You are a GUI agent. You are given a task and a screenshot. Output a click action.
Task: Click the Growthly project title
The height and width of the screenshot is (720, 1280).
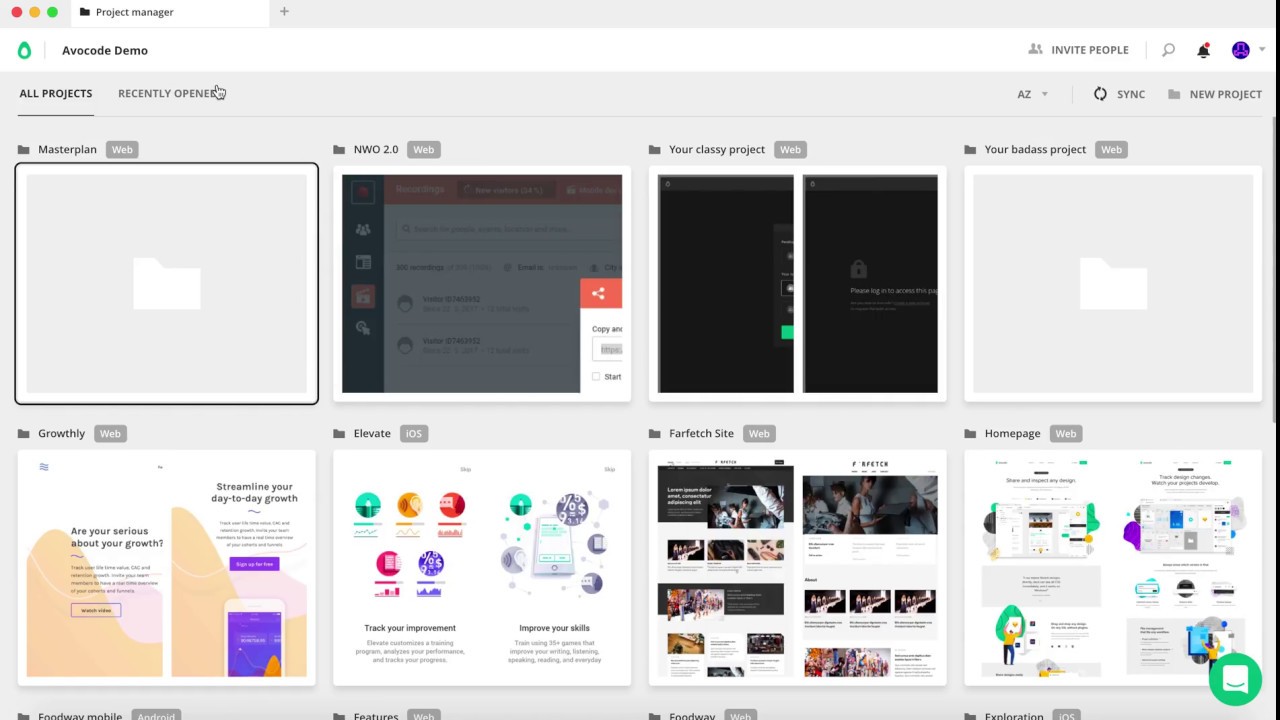[61, 434]
